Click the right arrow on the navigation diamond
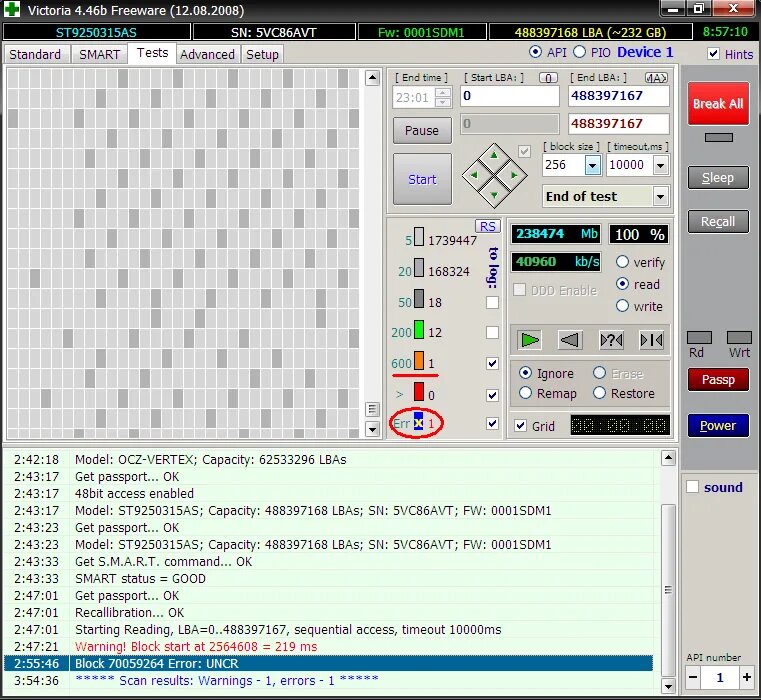Screen dimensions: 761x700 pos(513,175)
